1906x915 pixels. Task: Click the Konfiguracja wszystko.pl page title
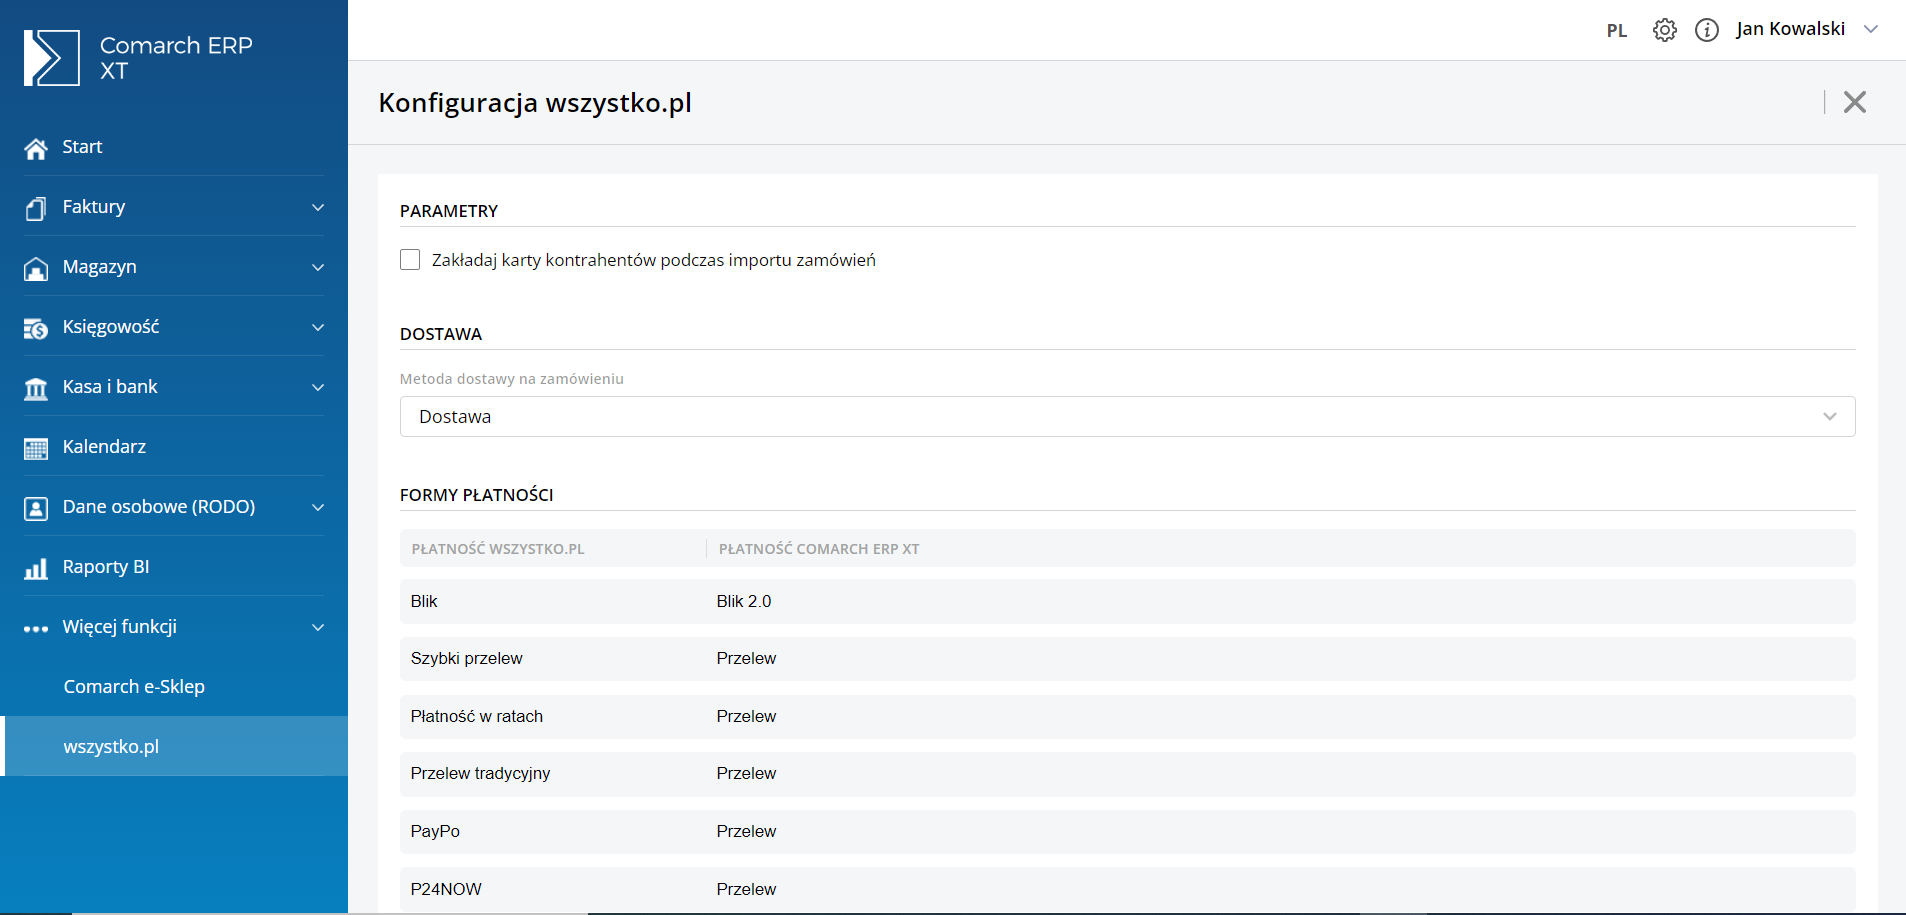[535, 103]
